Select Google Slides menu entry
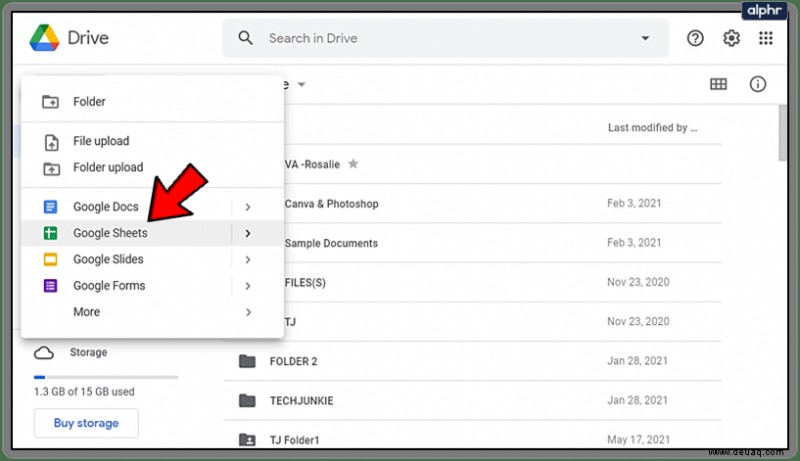800x461 pixels. click(x=152, y=259)
